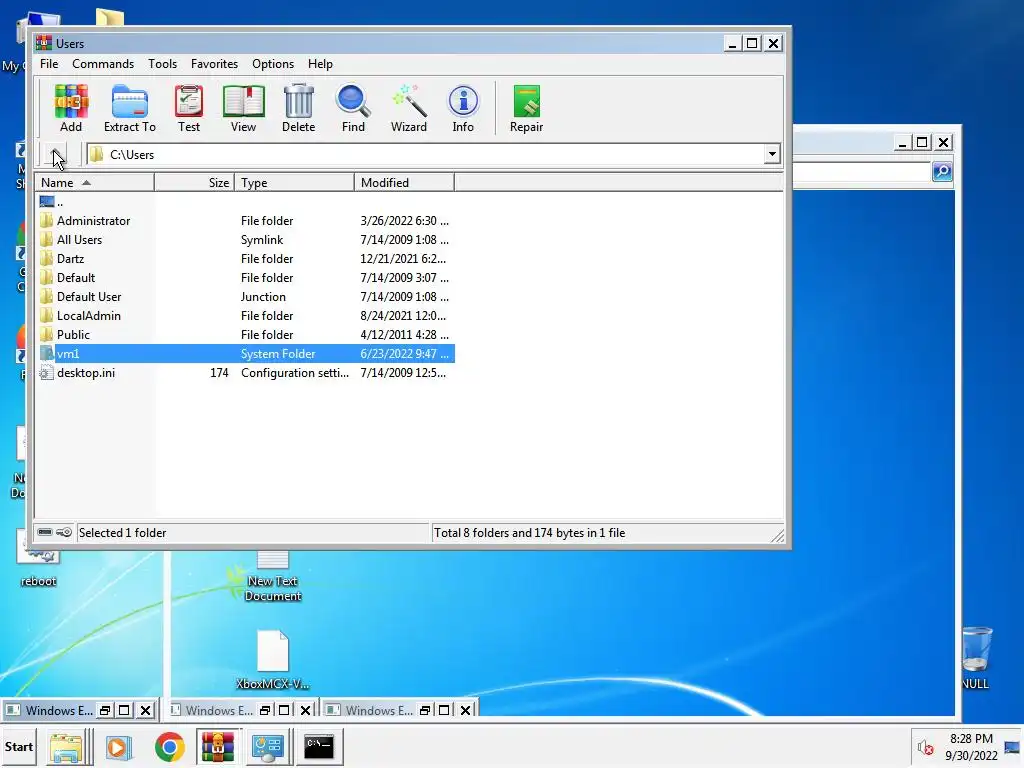Select the Default User junction row
Viewport: 1024px width, 768px height.
coord(246,296)
